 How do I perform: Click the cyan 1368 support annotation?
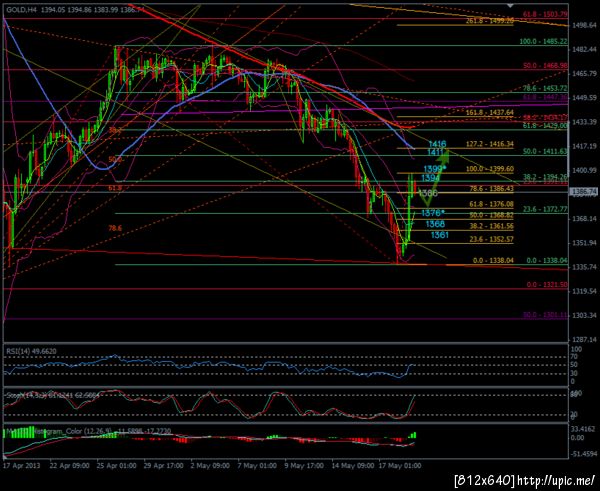[435, 223]
